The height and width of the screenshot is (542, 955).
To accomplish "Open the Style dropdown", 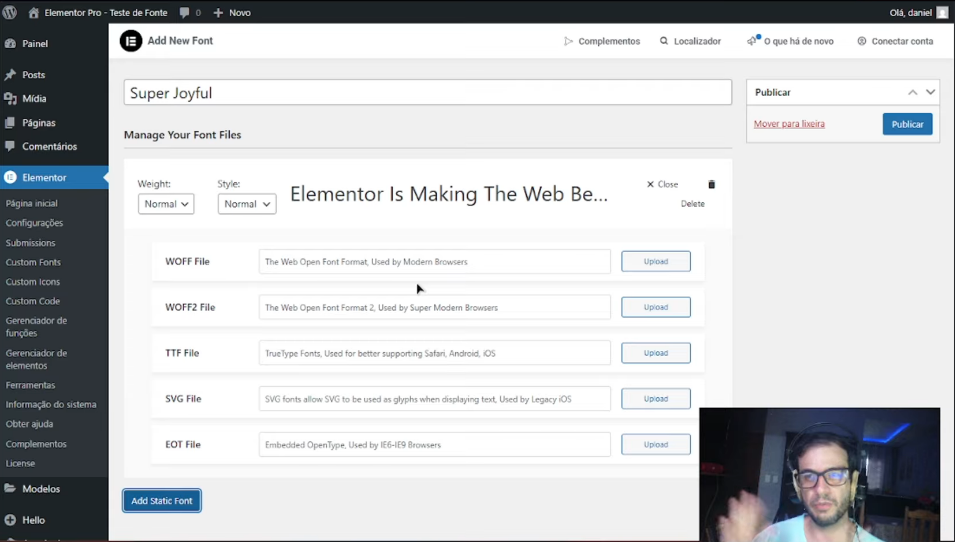I will pos(246,204).
